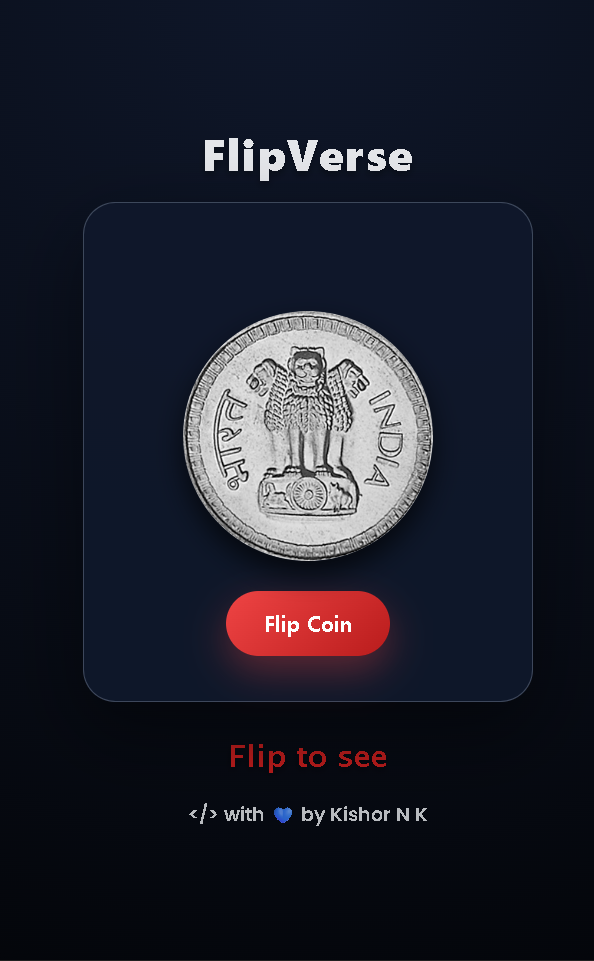Click the word "see" in the red text
The width and height of the screenshot is (594, 961).
[362, 758]
